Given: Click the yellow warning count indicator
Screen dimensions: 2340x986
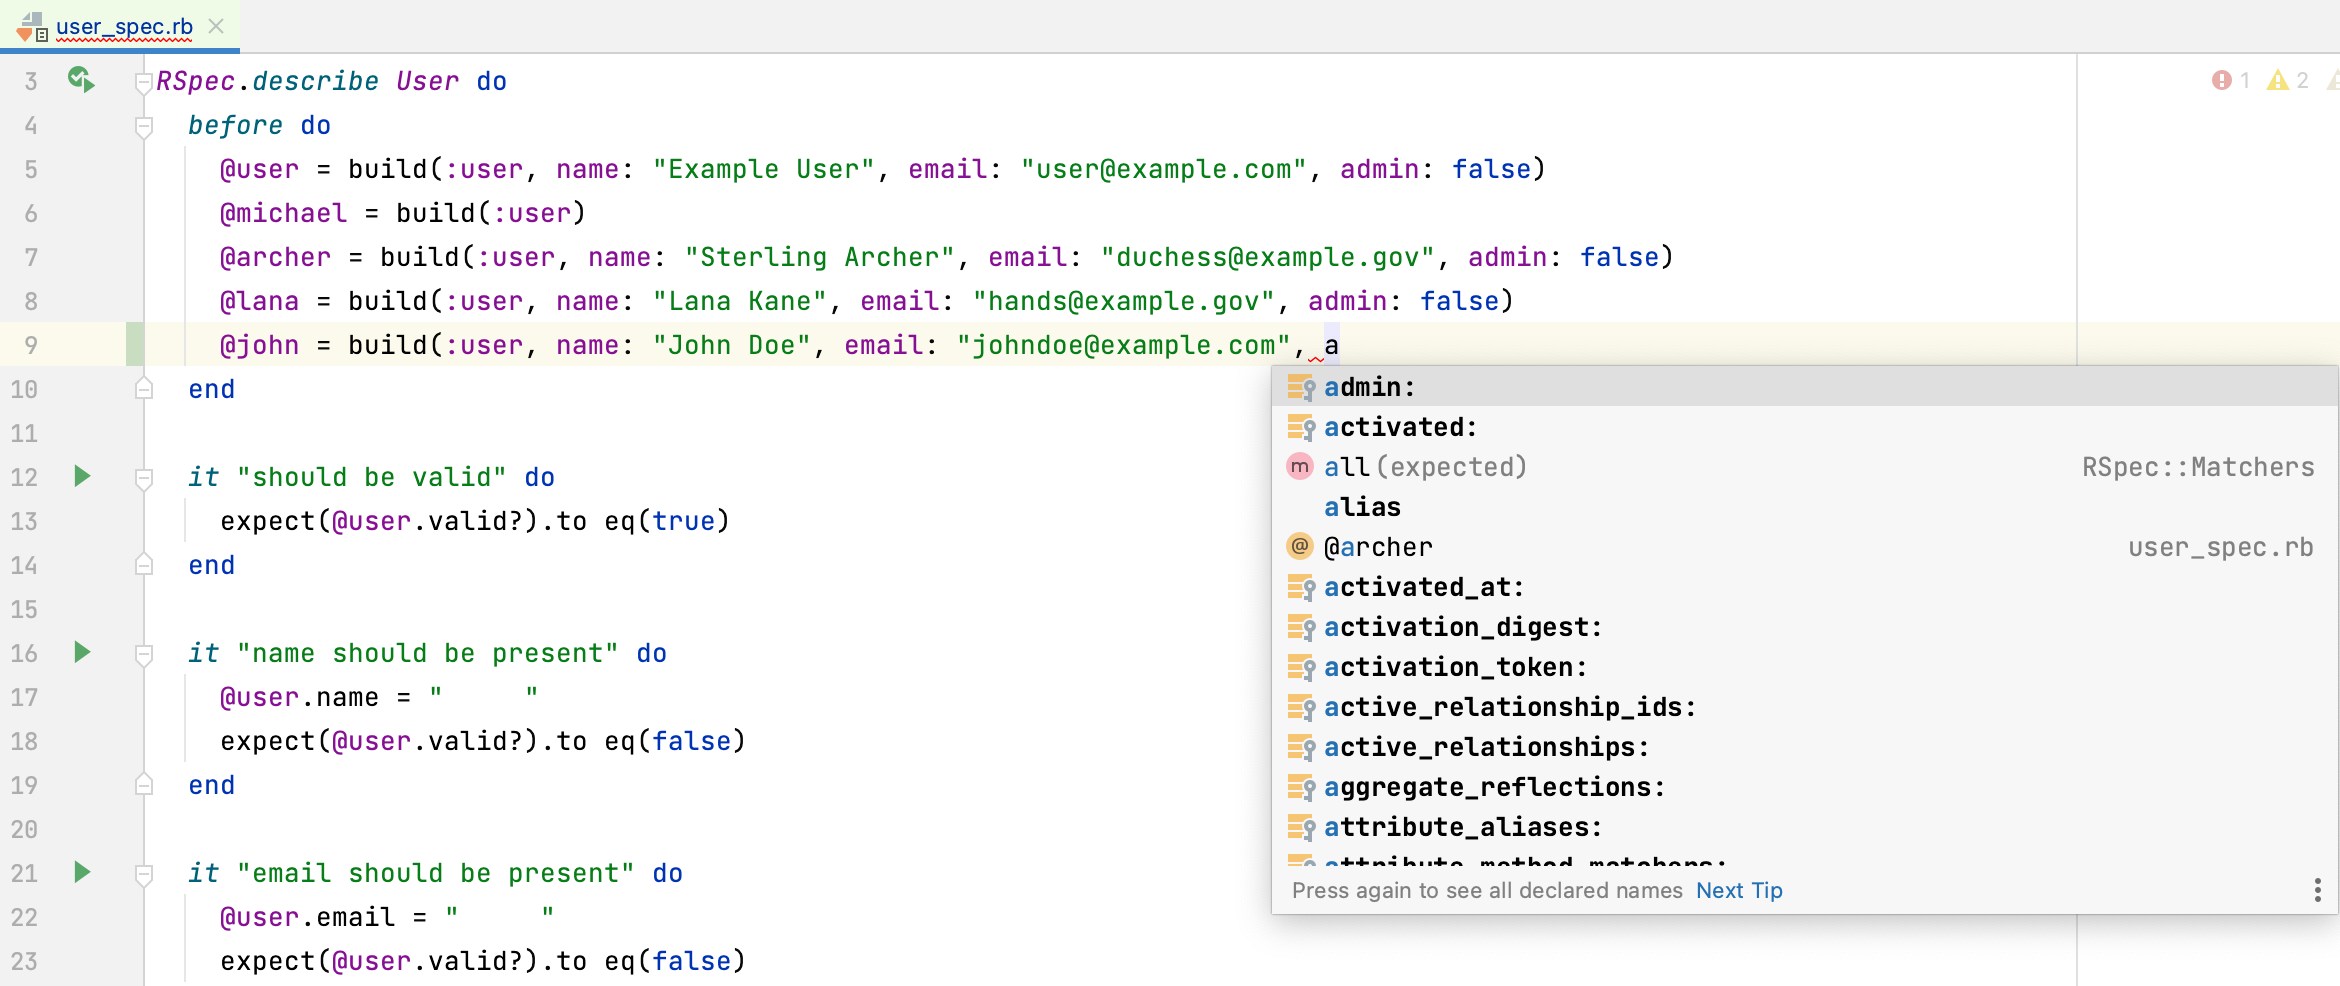Looking at the screenshot, I should (x=2290, y=81).
